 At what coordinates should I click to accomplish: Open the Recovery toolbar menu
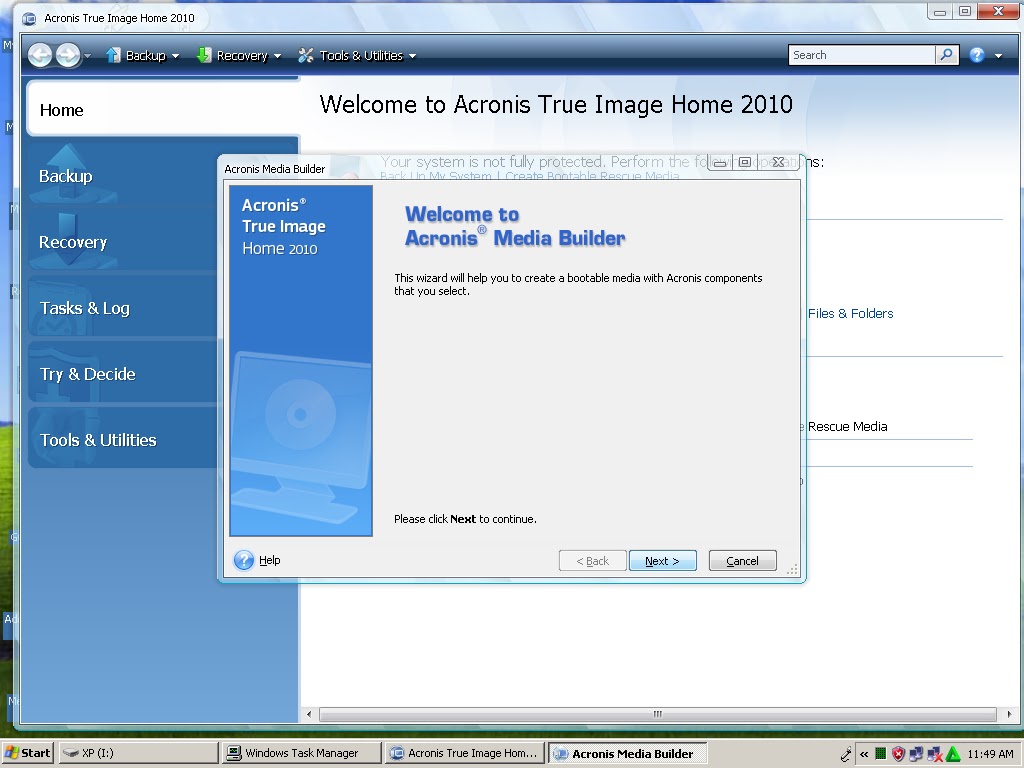(x=238, y=56)
